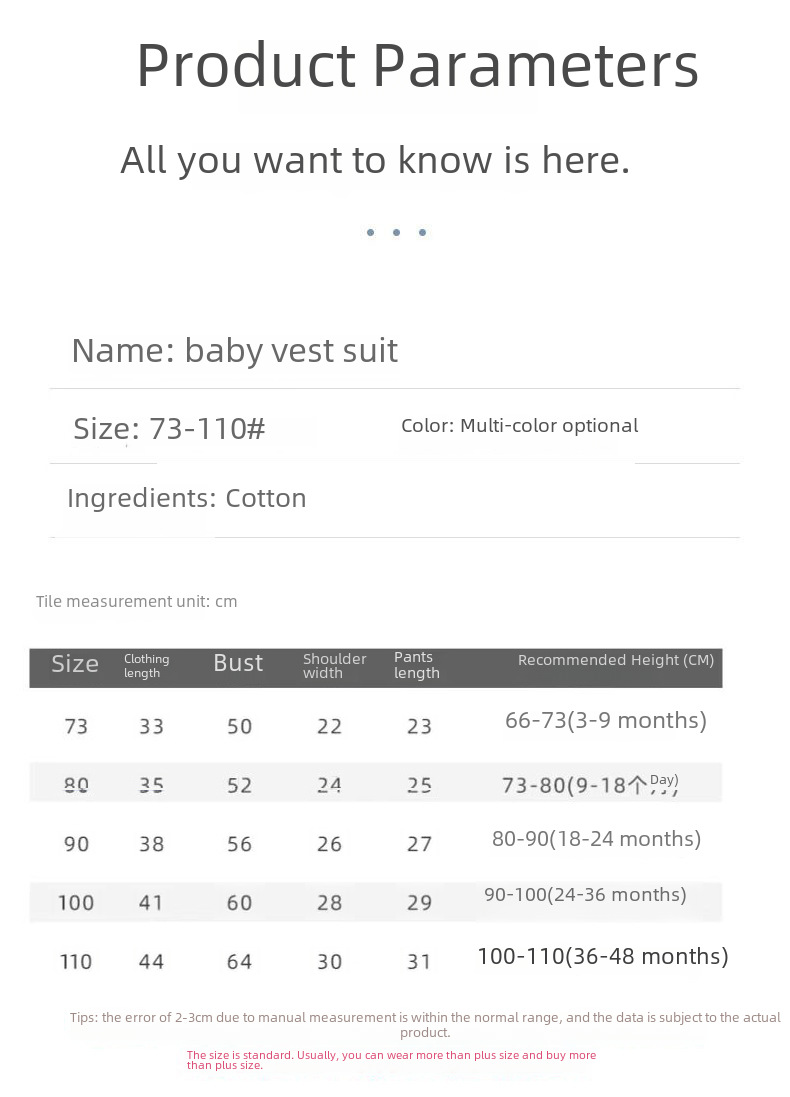Click the "All you want to know" subtitle
790x1097 pixels.
375,160
